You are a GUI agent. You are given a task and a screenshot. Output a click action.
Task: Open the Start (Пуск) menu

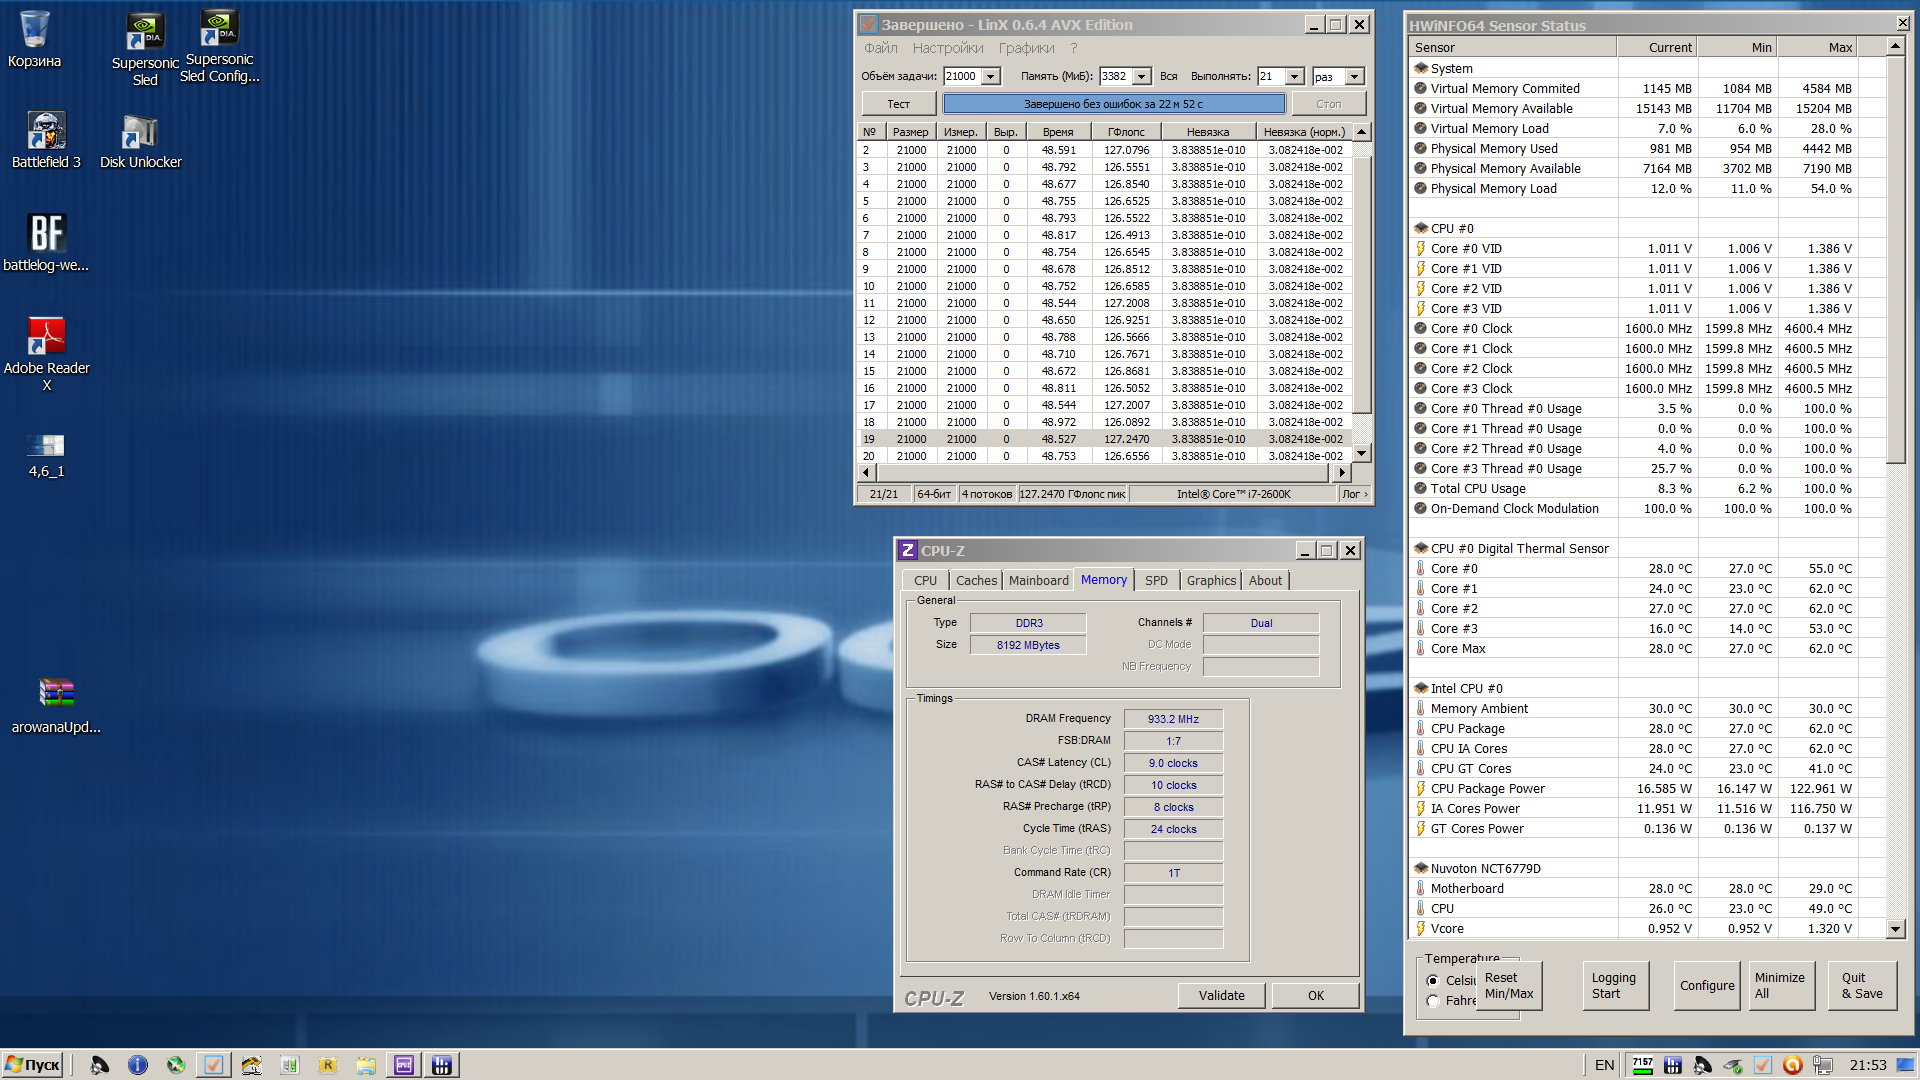coord(33,1065)
